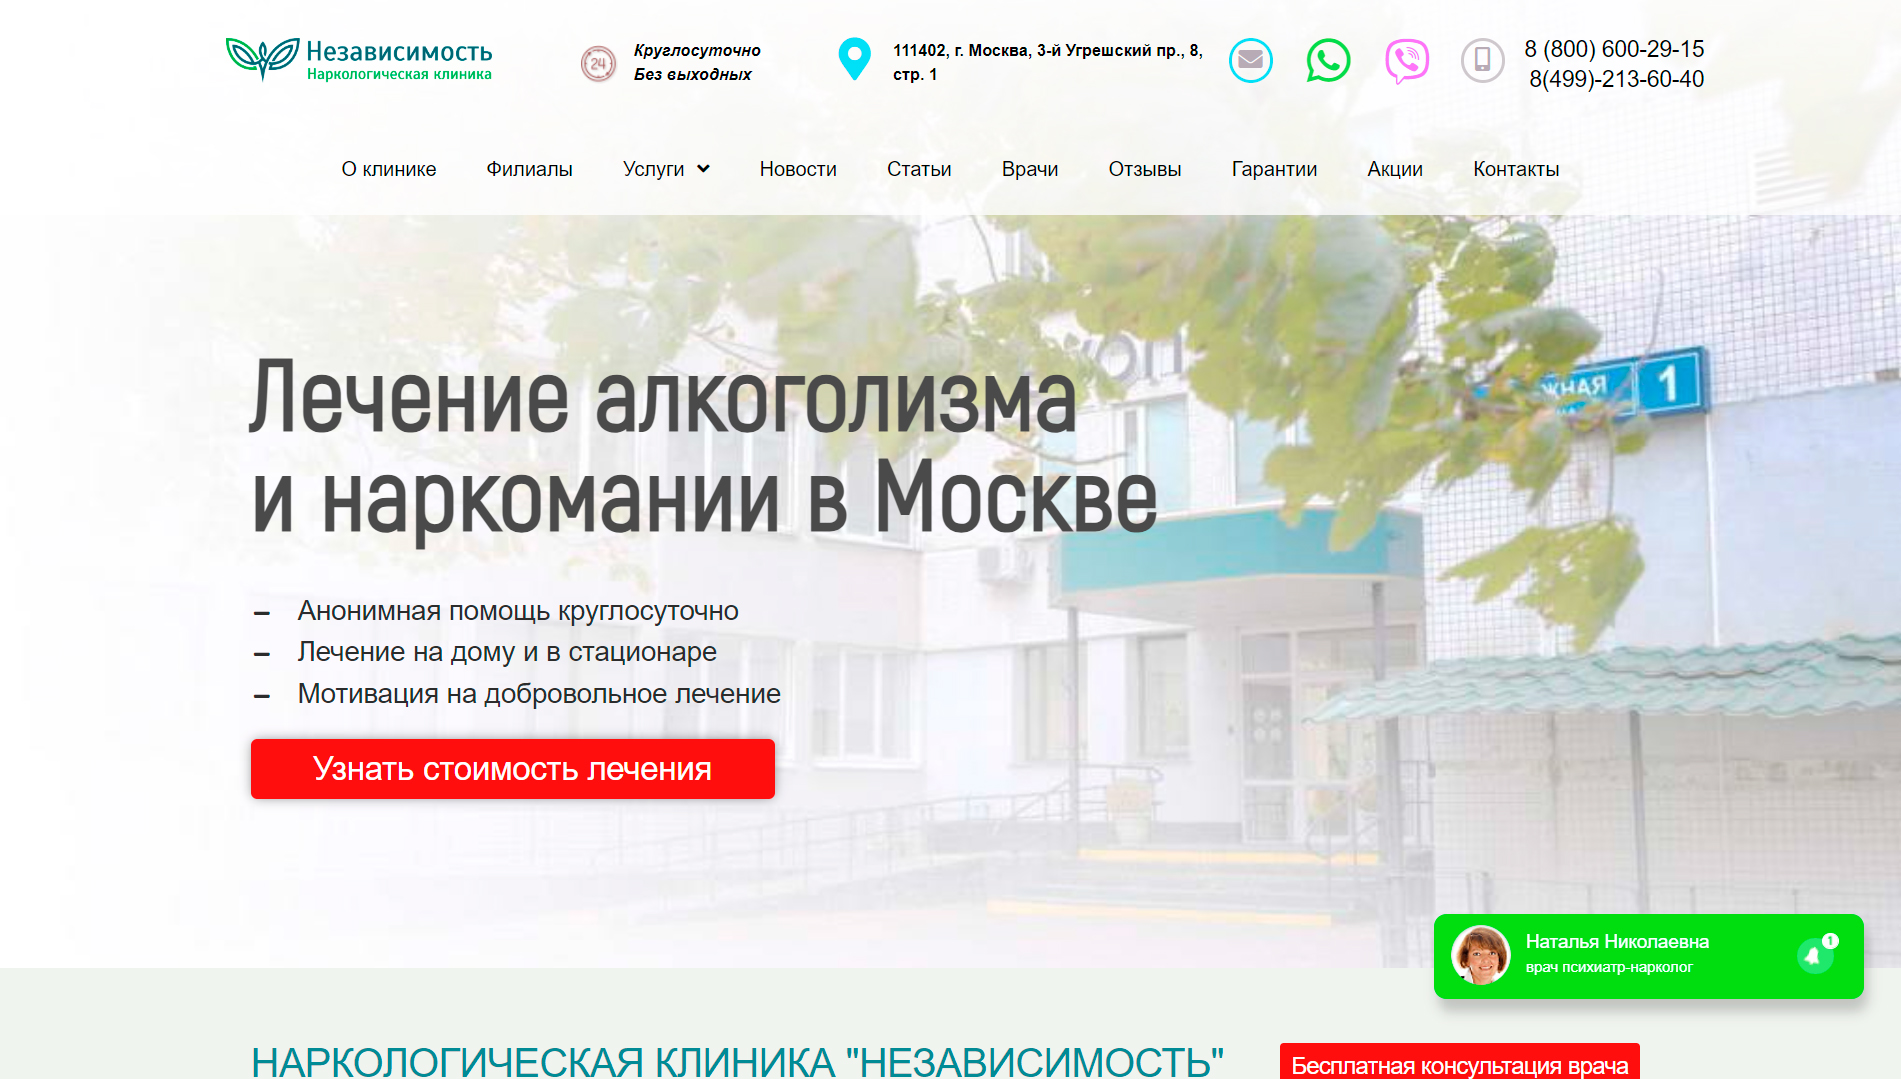Click Наталья Николаевна doctor avatar

pyautogui.click(x=1480, y=956)
